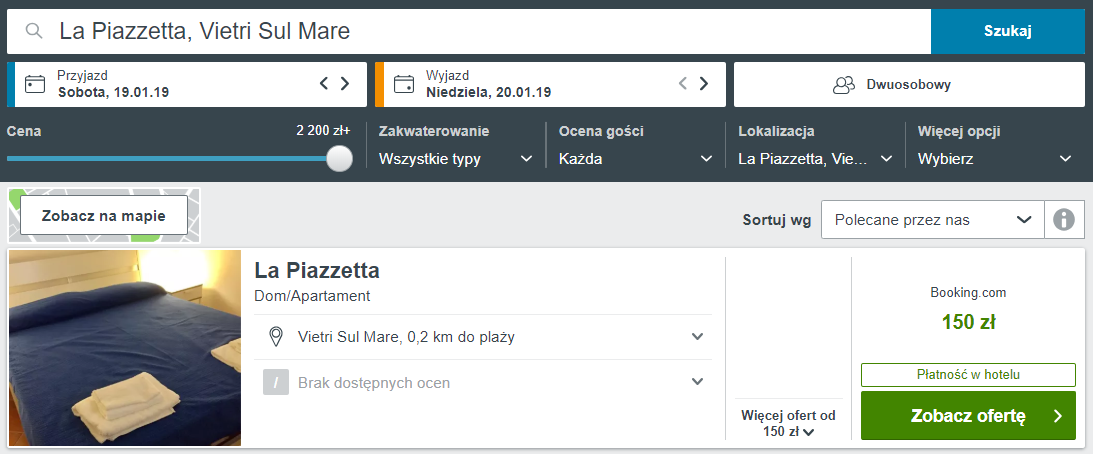Screen dimensions: 1093x454
Task: Open check-out calendar icon
Action: click(404, 84)
